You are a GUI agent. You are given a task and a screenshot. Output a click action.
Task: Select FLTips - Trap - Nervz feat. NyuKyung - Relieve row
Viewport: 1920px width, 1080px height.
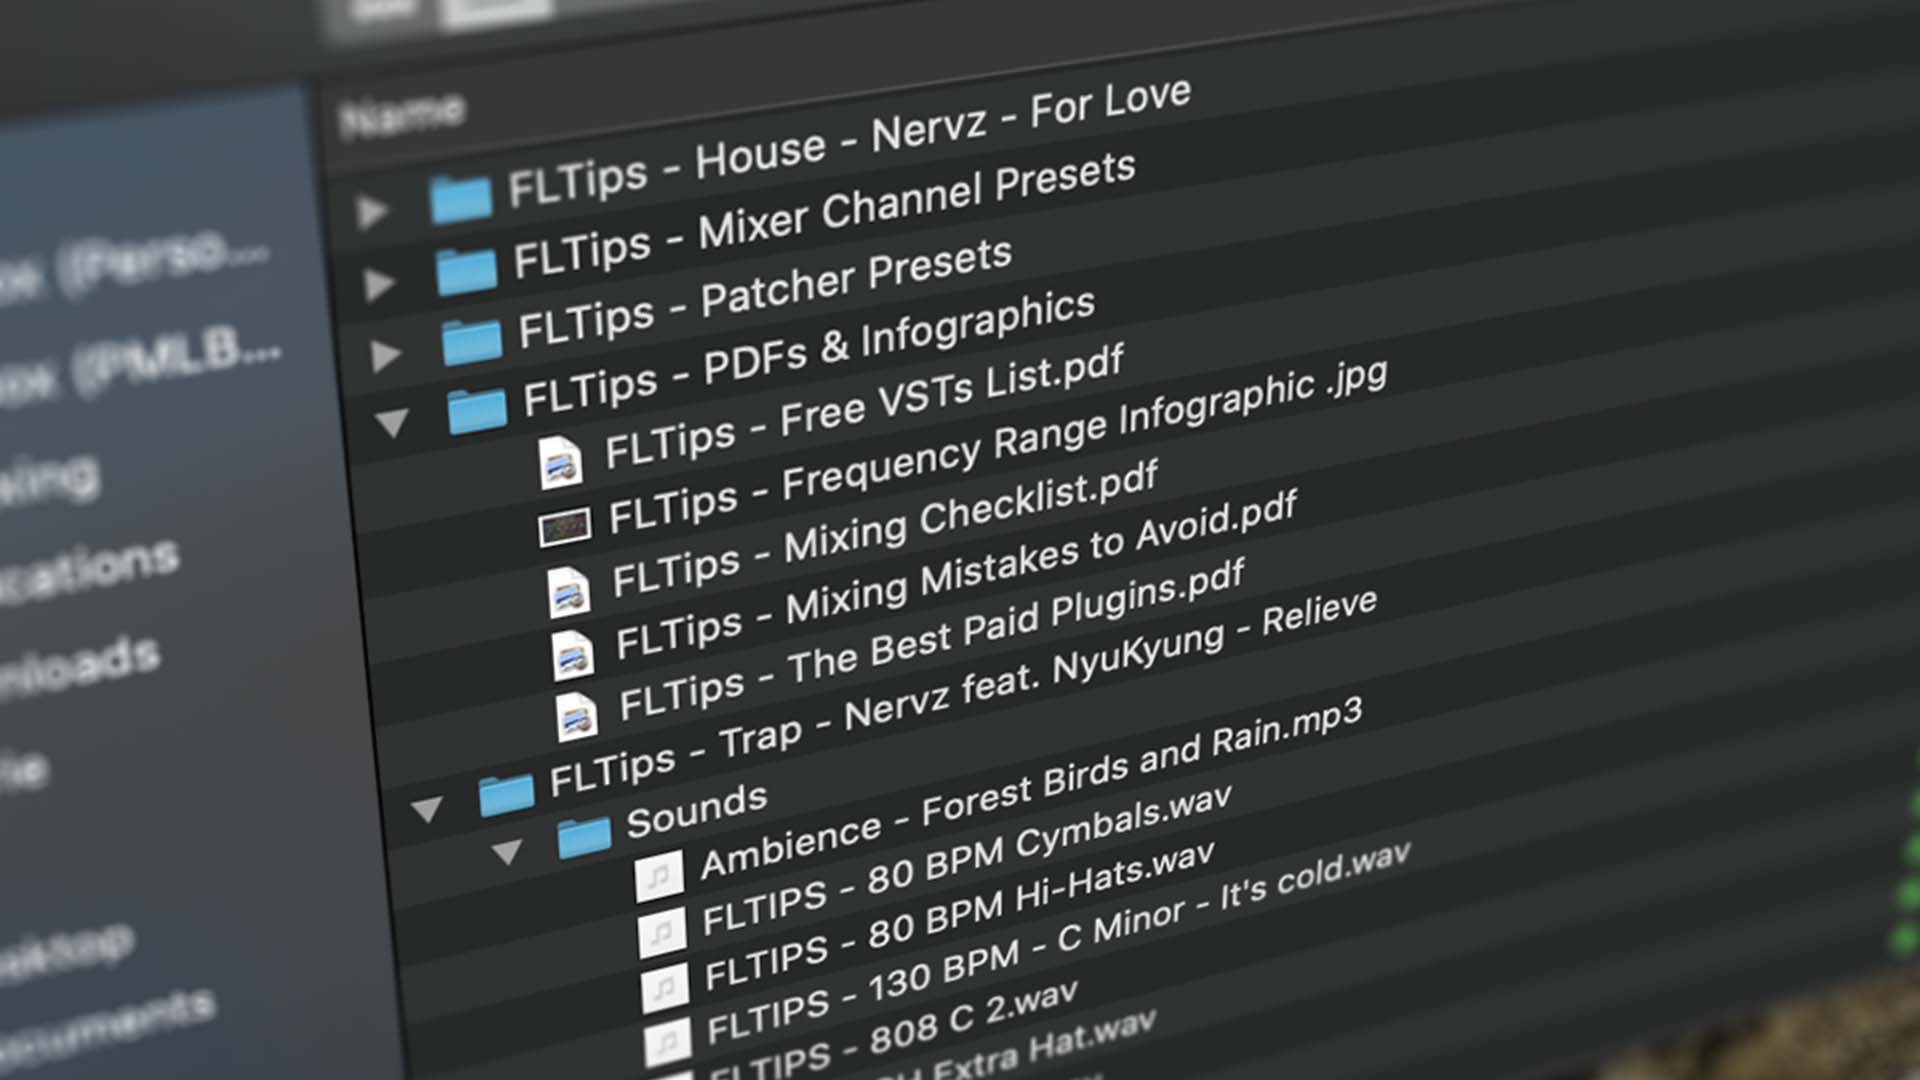pos(963,694)
